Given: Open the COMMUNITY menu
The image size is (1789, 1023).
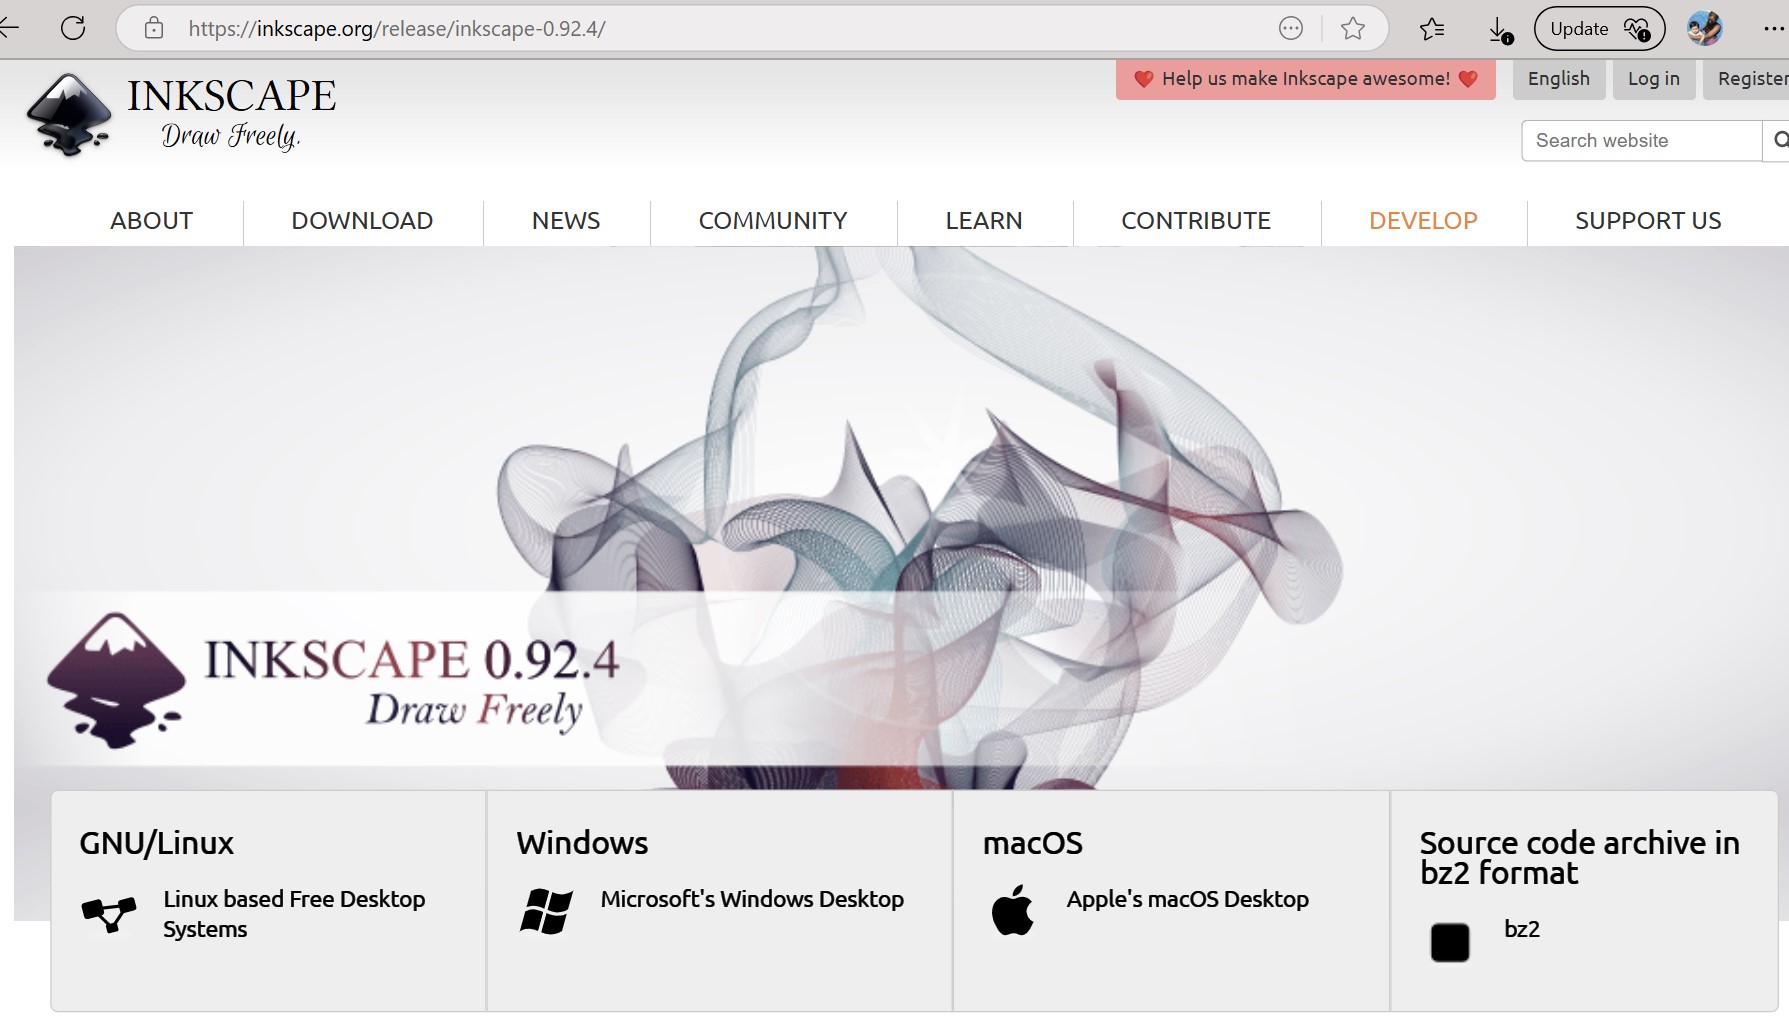Looking at the screenshot, I should tap(773, 221).
